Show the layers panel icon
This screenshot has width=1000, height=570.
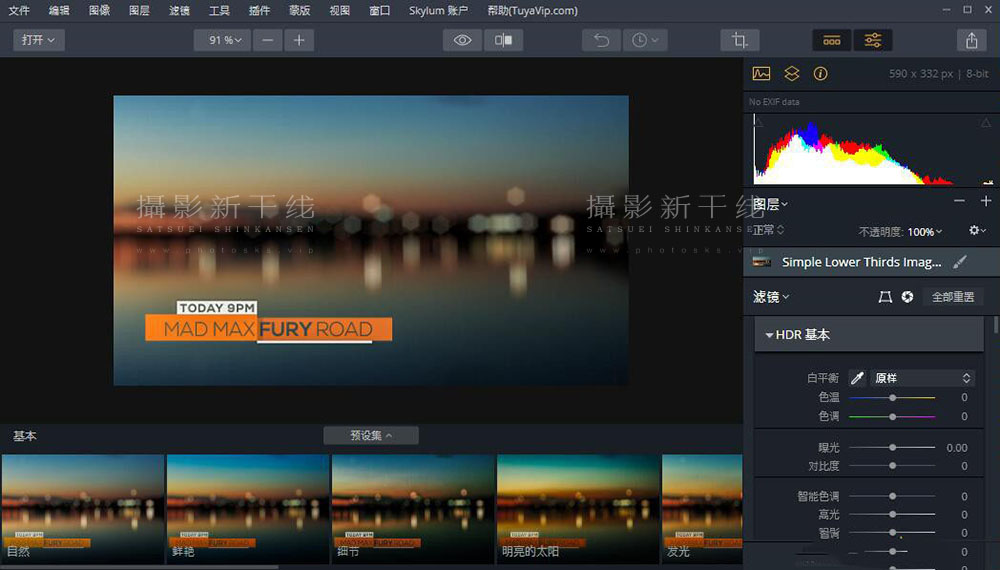791,74
